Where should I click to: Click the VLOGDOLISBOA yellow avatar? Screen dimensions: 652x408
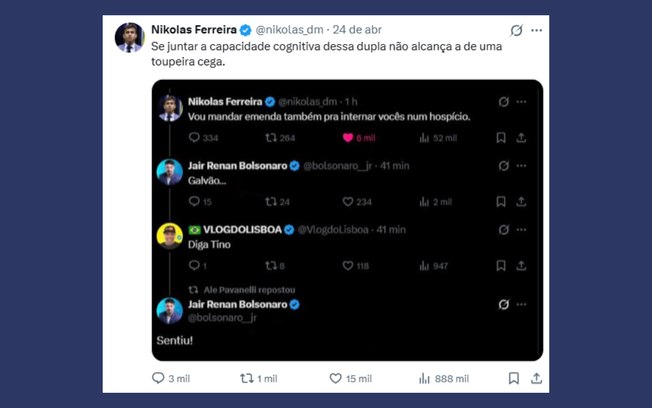(x=169, y=235)
